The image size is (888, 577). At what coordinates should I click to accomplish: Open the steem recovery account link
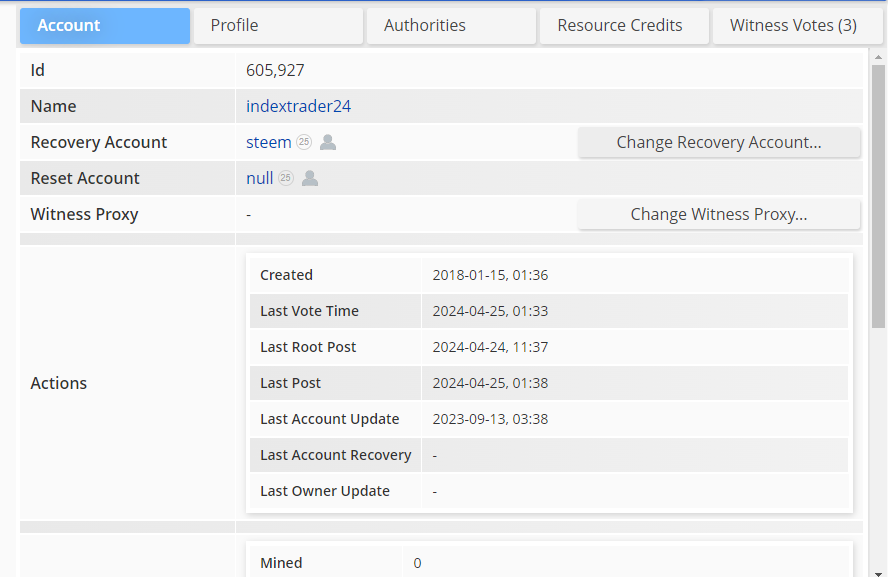tap(268, 142)
